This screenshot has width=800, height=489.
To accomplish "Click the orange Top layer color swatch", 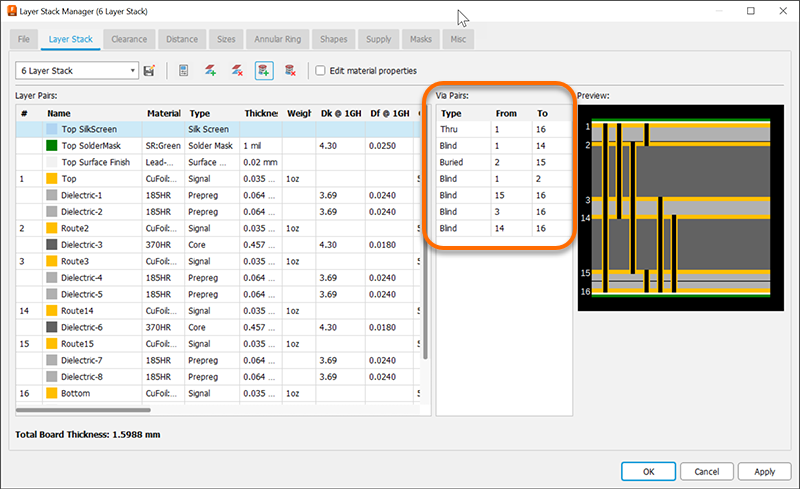I will point(52,179).
